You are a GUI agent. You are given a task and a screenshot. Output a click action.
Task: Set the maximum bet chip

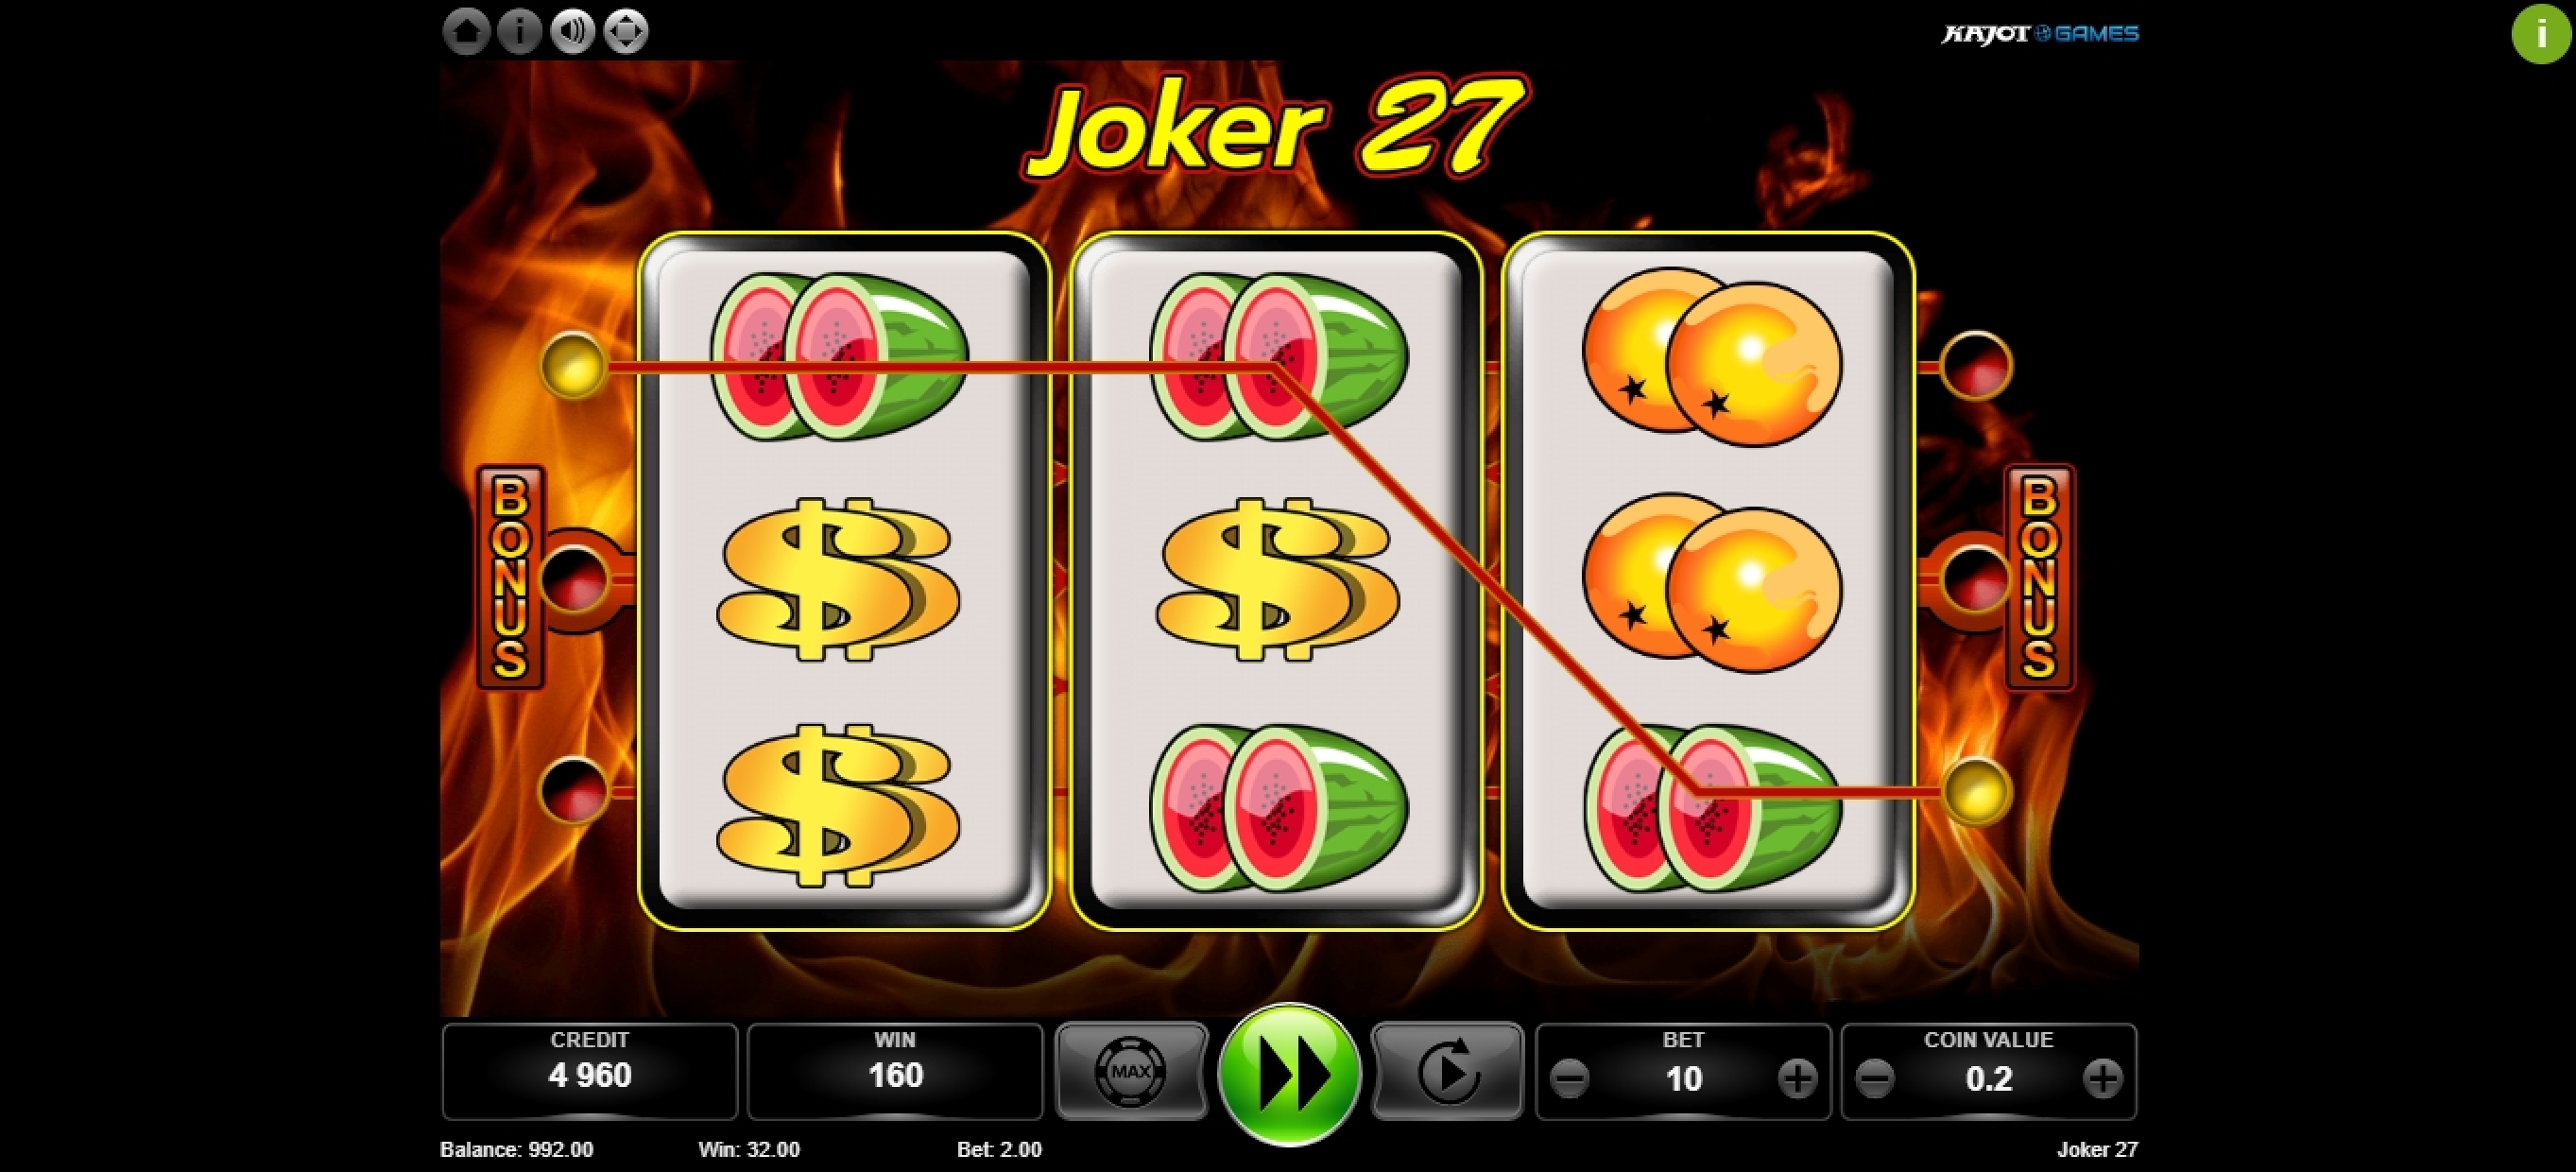[x=1131, y=1071]
